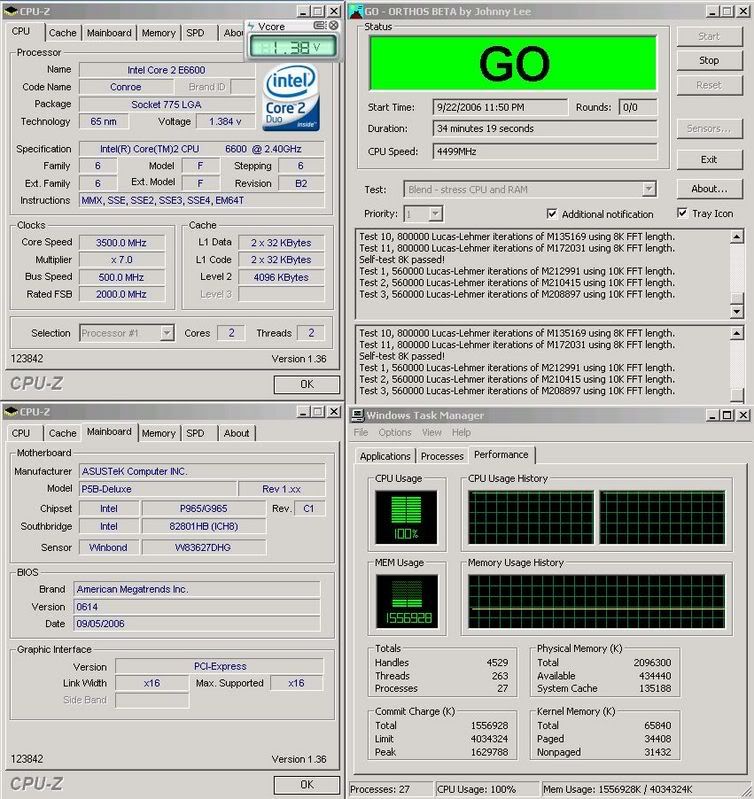
Task: Toggle the Additional notification checkbox
Action: pyautogui.click(x=552, y=214)
